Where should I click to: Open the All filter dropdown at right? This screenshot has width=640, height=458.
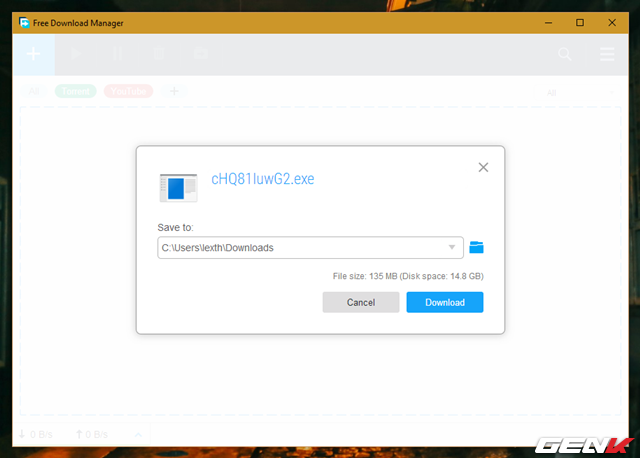[580, 92]
